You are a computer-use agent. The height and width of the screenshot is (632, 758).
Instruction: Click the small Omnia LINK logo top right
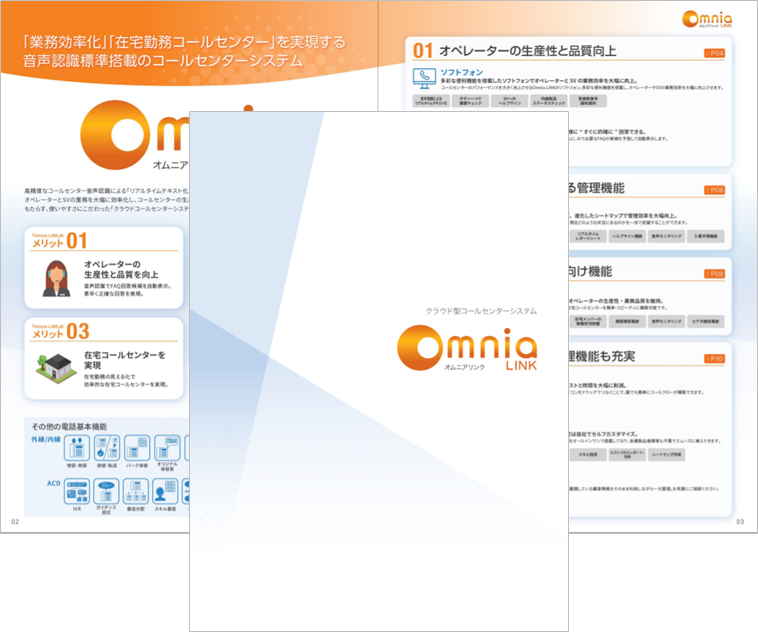click(x=707, y=19)
